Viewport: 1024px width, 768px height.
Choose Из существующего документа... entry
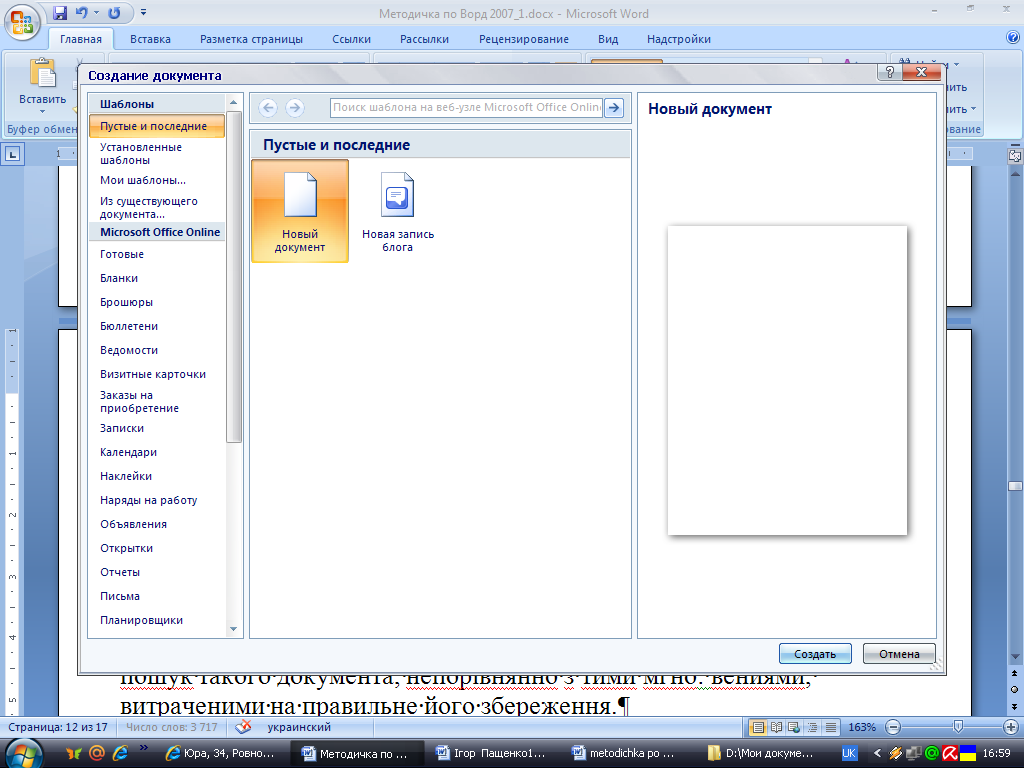tap(157, 208)
